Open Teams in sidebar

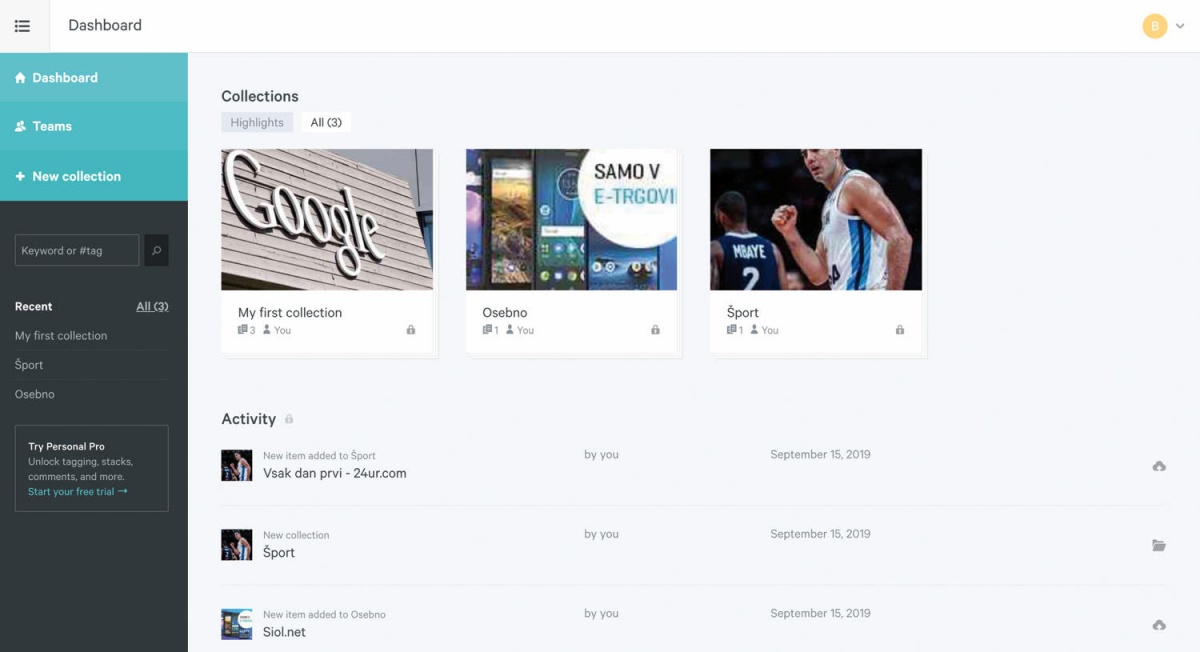tap(94, 126)
